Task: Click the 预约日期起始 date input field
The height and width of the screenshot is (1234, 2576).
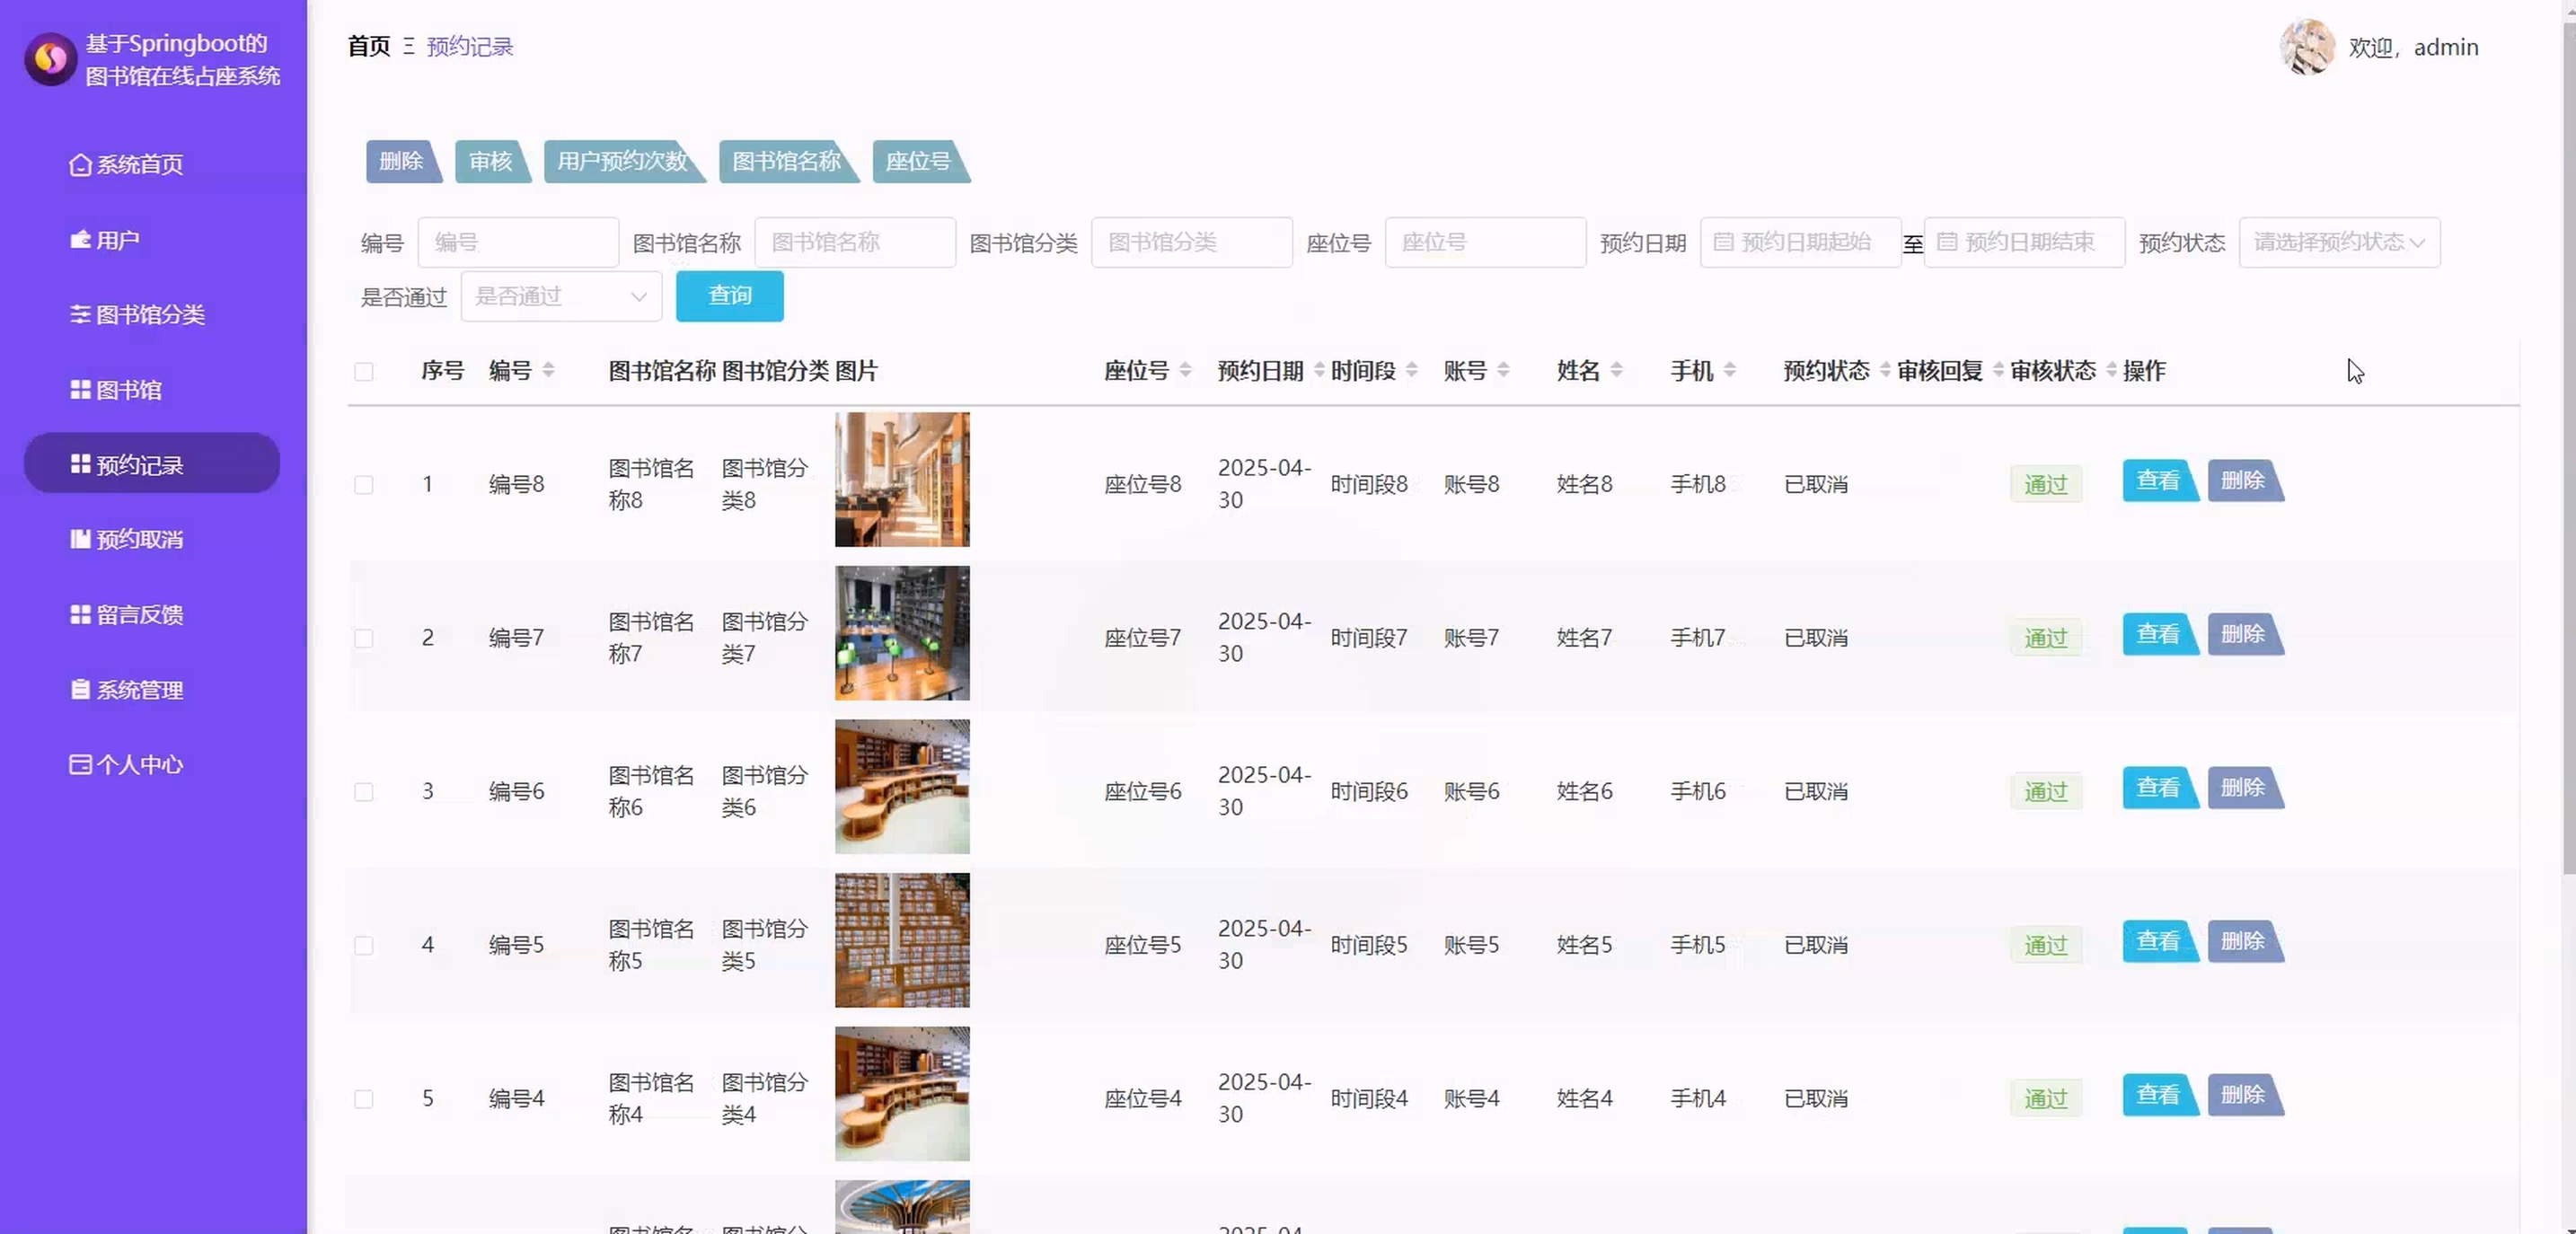Action: pyautogui.click(x=1800, y=242)
